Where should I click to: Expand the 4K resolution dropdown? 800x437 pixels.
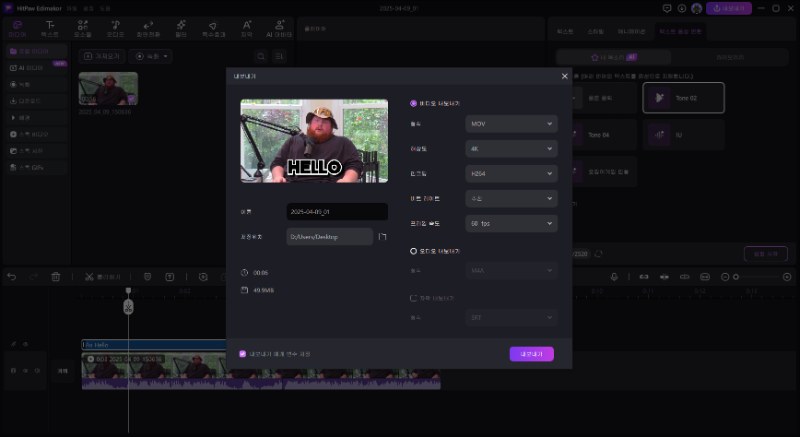(511, 148)
